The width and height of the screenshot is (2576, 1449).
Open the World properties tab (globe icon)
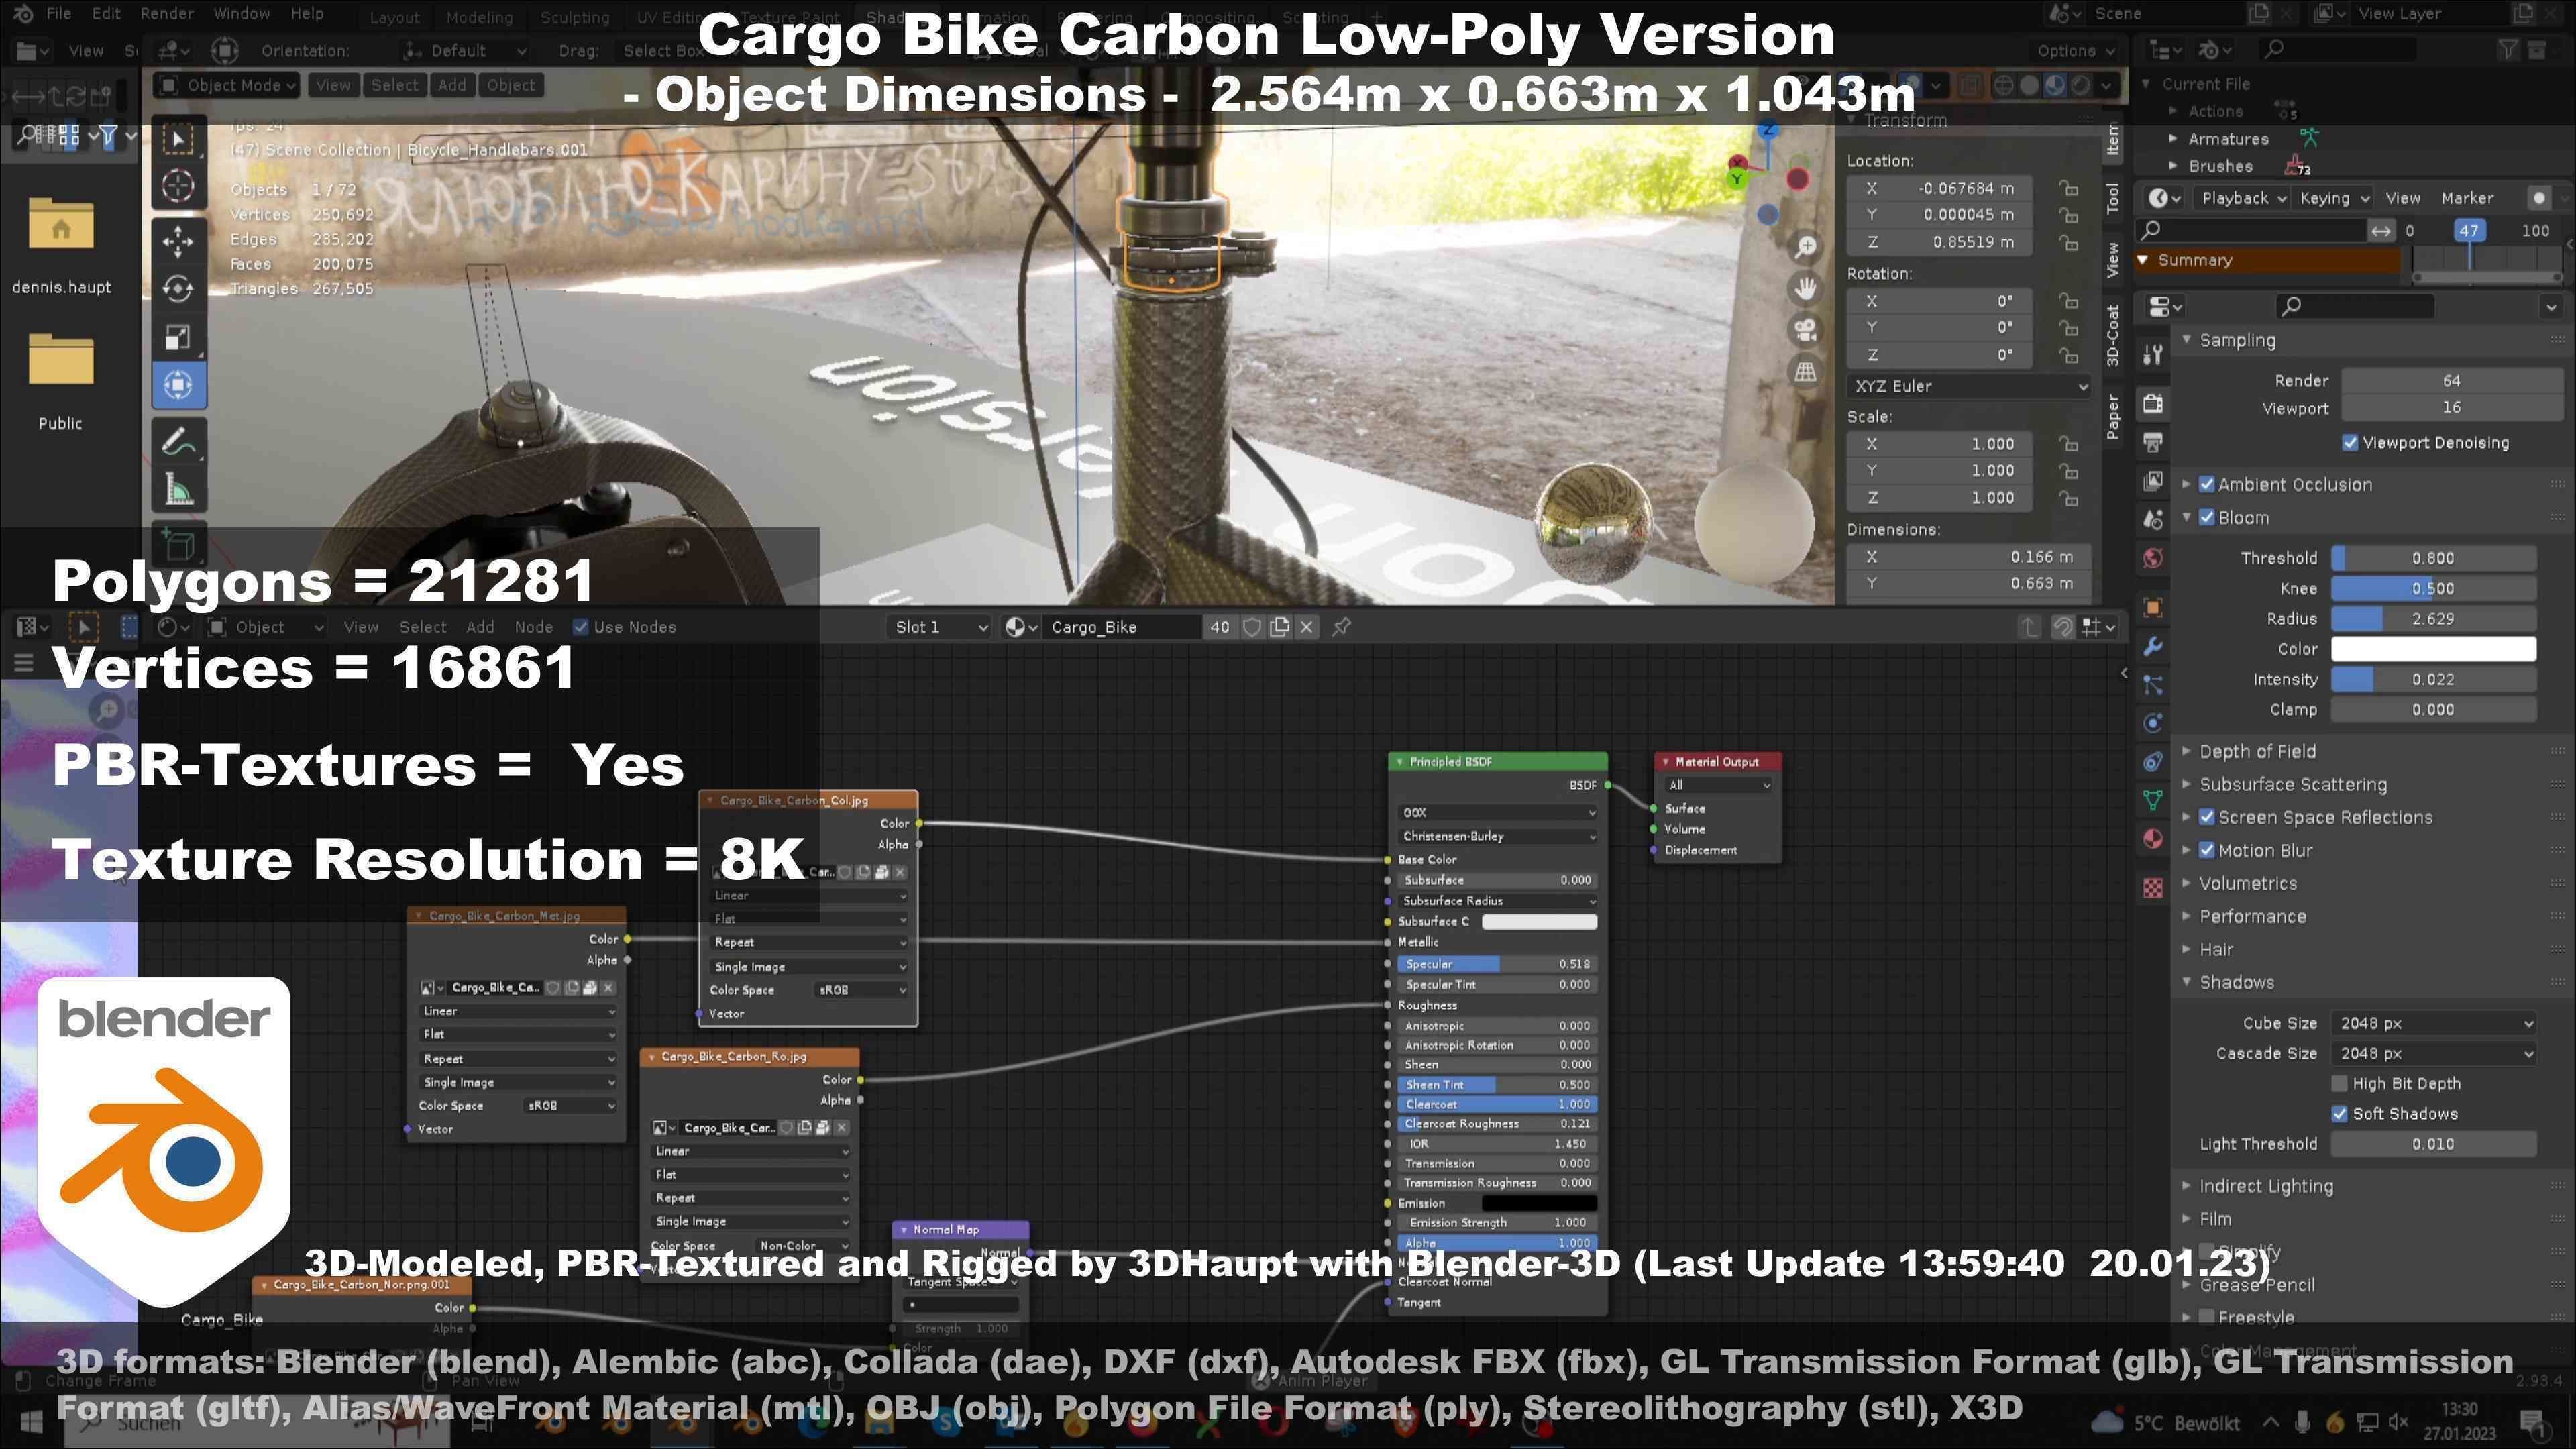click(x=2153, y=558)
